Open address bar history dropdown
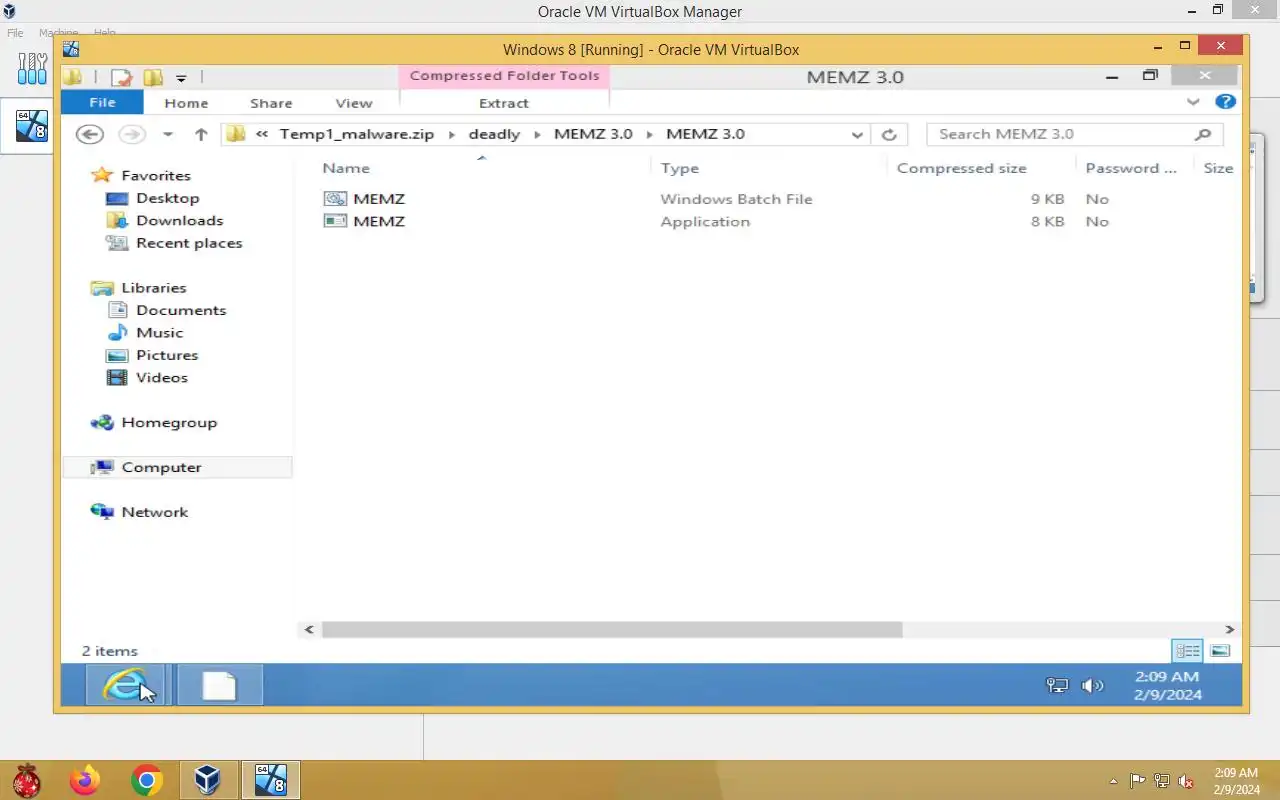The image size is (1280, 800). pos(857,134)
